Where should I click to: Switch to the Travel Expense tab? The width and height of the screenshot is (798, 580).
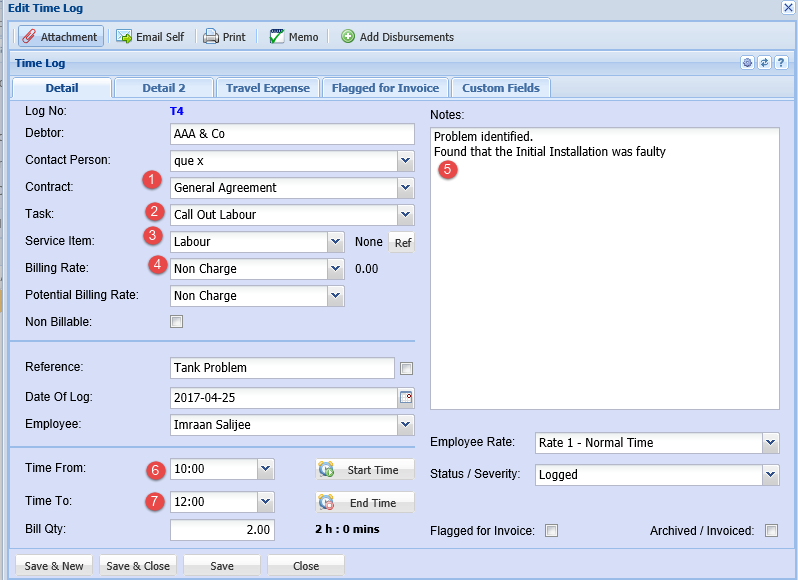pyautogui.click(x=267, y=88)
